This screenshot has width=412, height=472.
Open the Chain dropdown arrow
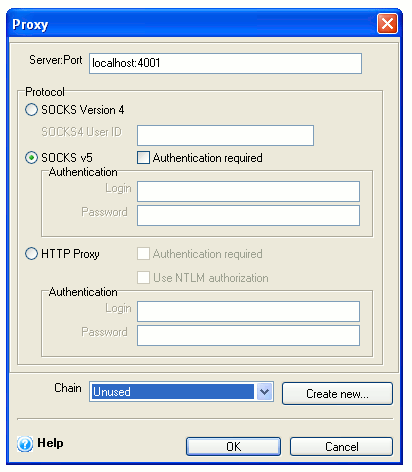tap(265, 392)
